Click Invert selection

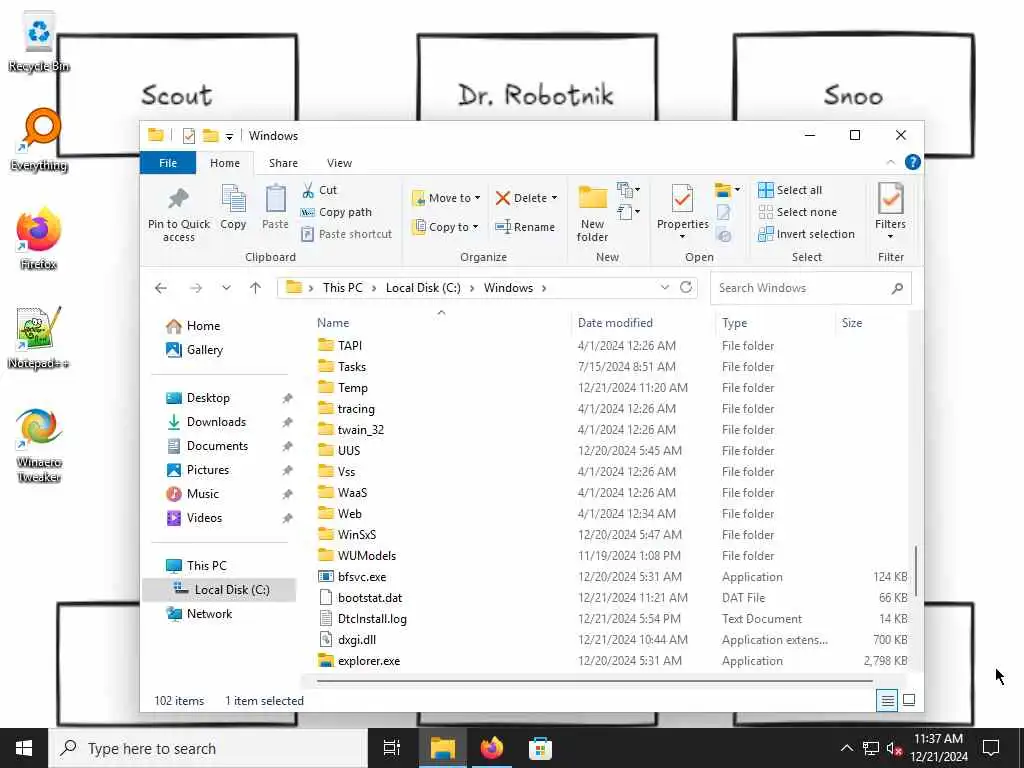[x=807, y=234]
